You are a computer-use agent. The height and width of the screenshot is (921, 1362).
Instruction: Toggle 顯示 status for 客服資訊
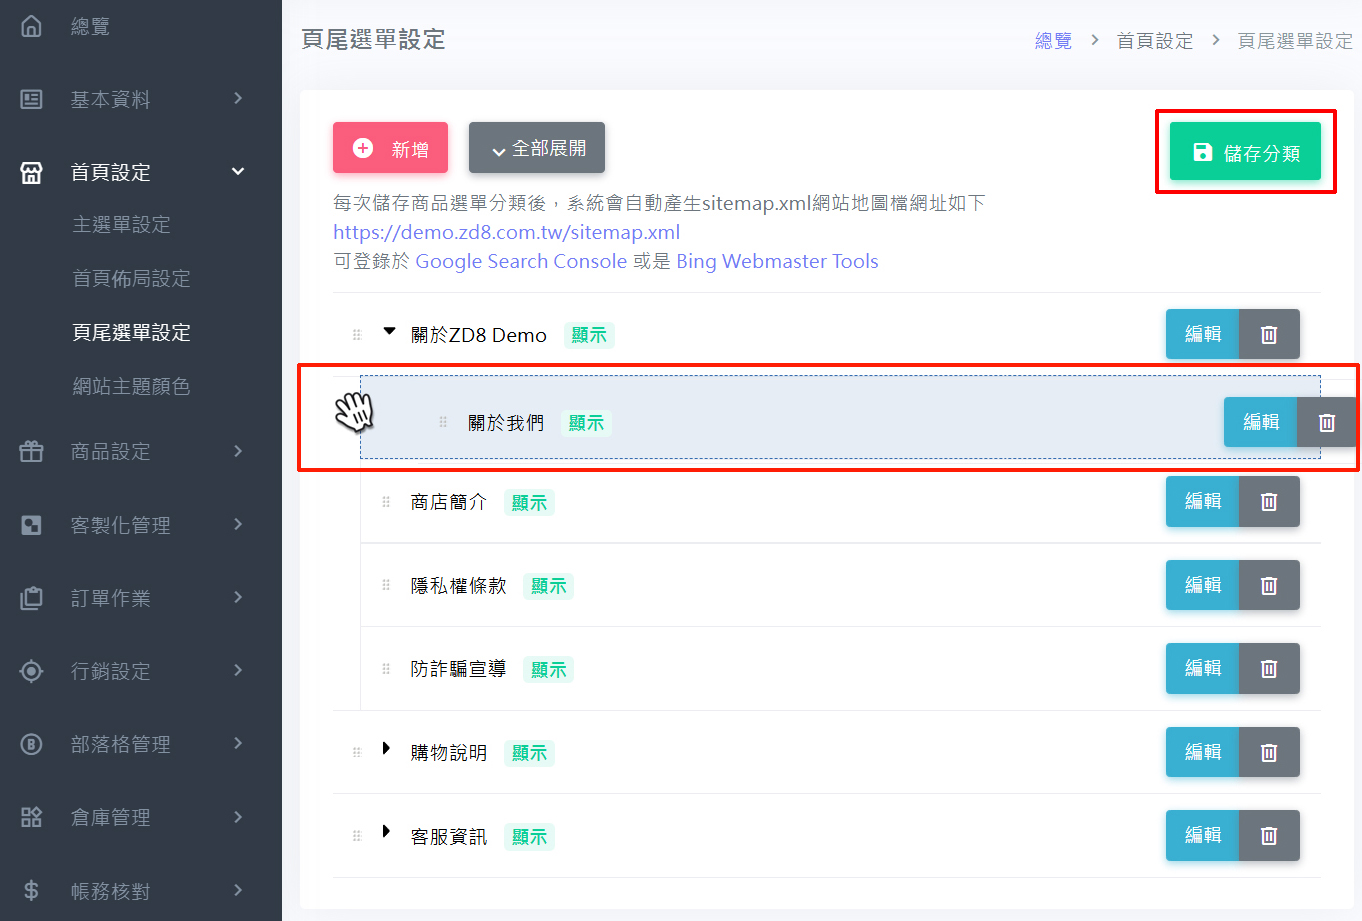[x=529, y=837]
